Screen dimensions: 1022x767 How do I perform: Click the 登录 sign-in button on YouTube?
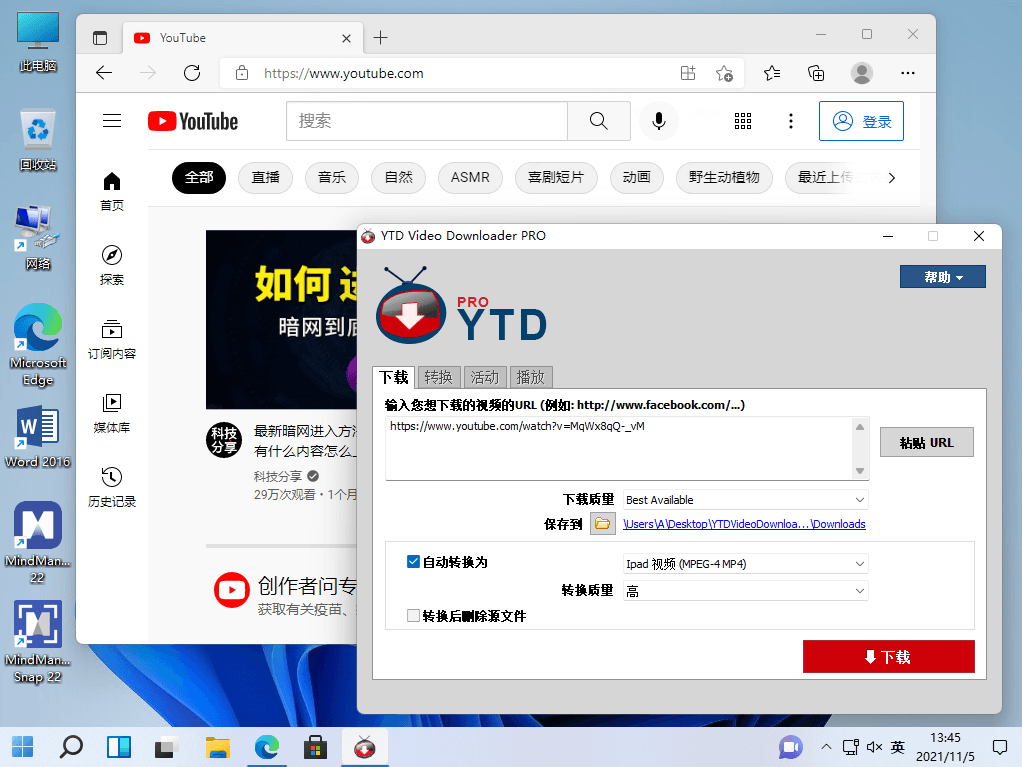862,121
